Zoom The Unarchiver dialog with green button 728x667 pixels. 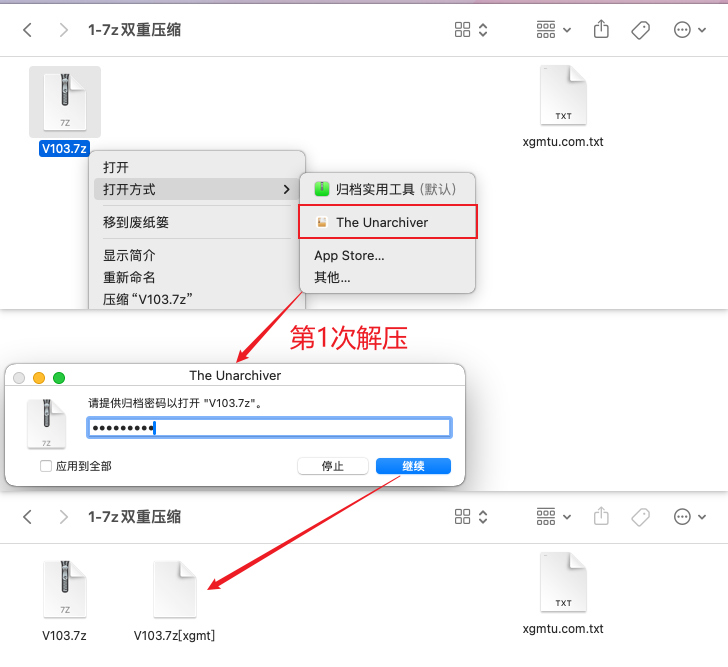[x=59, y=378]
